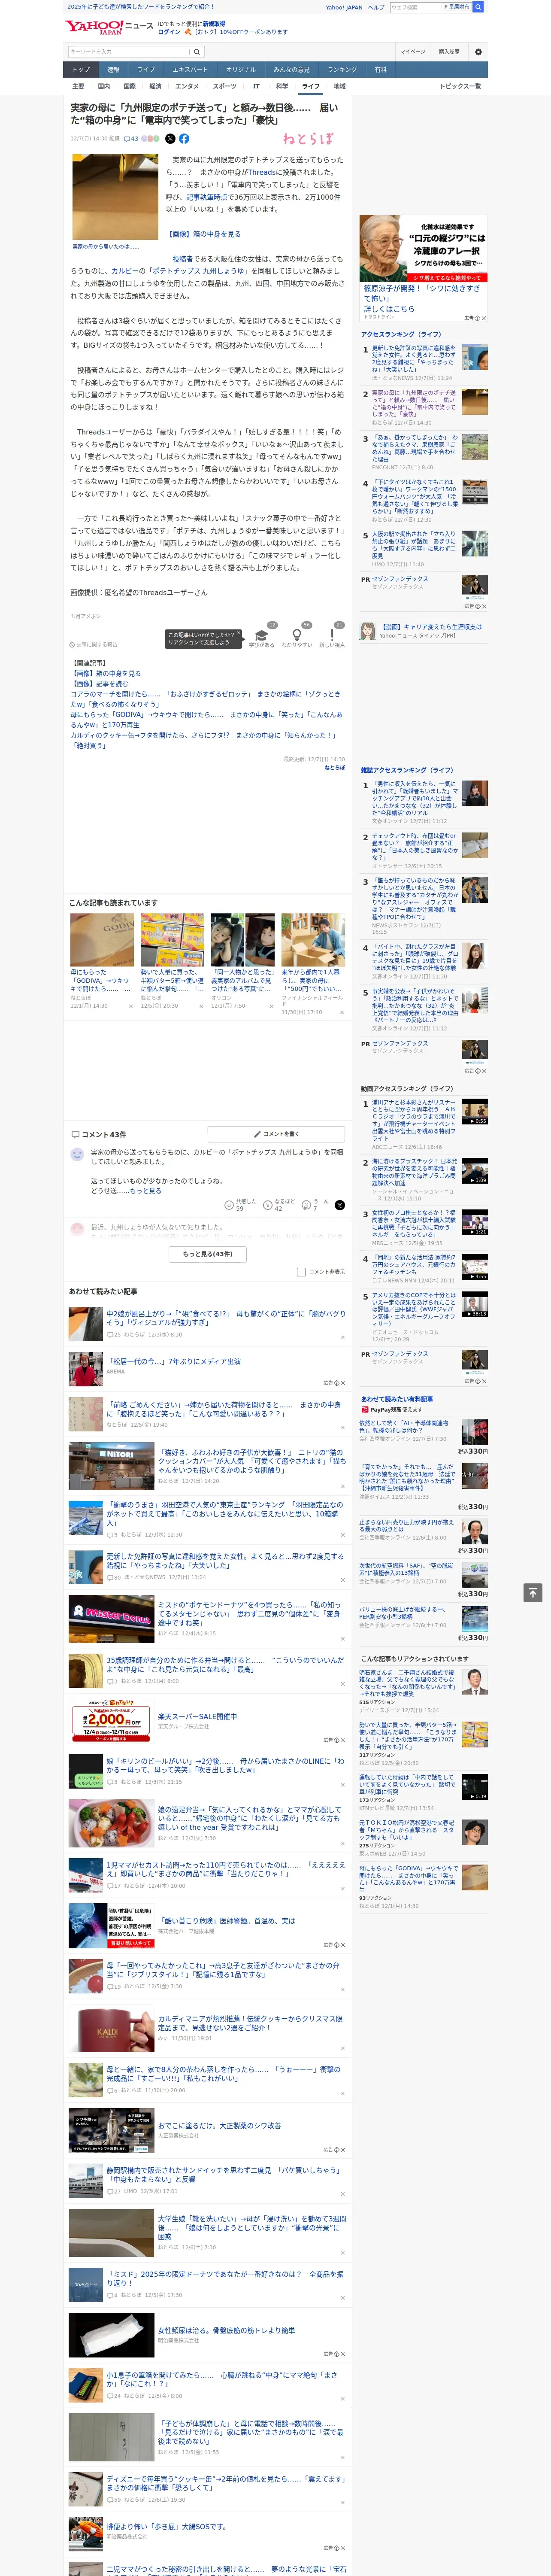Click the 五月アメボシ author name
The height and width of the screenshot is (2576, 551).
click(85, 616)
